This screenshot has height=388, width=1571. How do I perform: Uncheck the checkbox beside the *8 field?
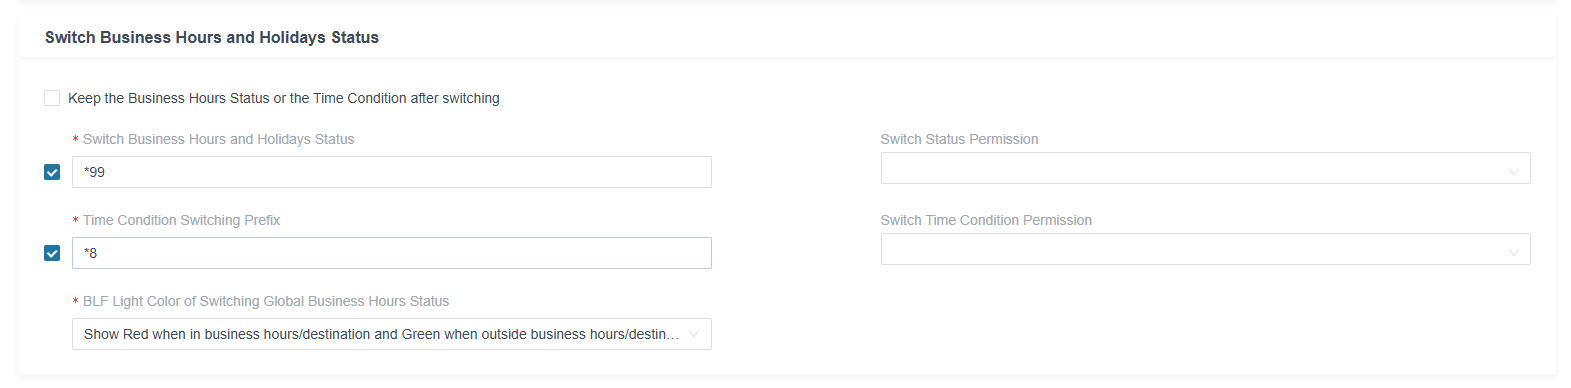click(x=52, y=253)
